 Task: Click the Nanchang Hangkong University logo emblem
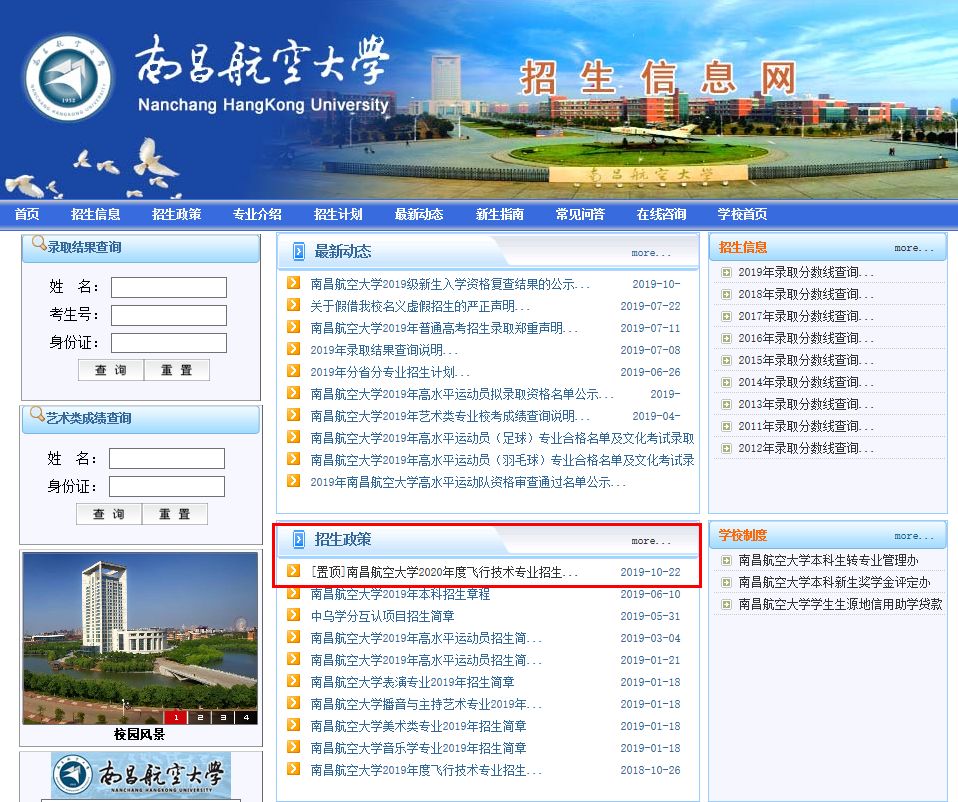coord(68,78)
